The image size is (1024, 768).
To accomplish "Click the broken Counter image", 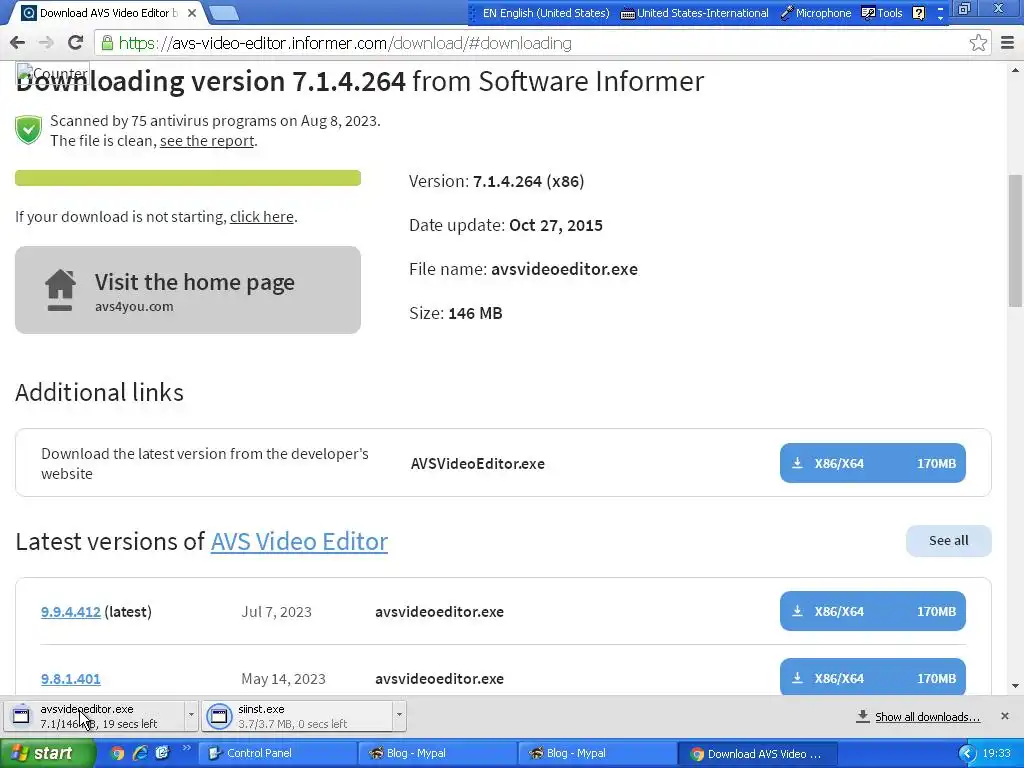I will [52, 73].
